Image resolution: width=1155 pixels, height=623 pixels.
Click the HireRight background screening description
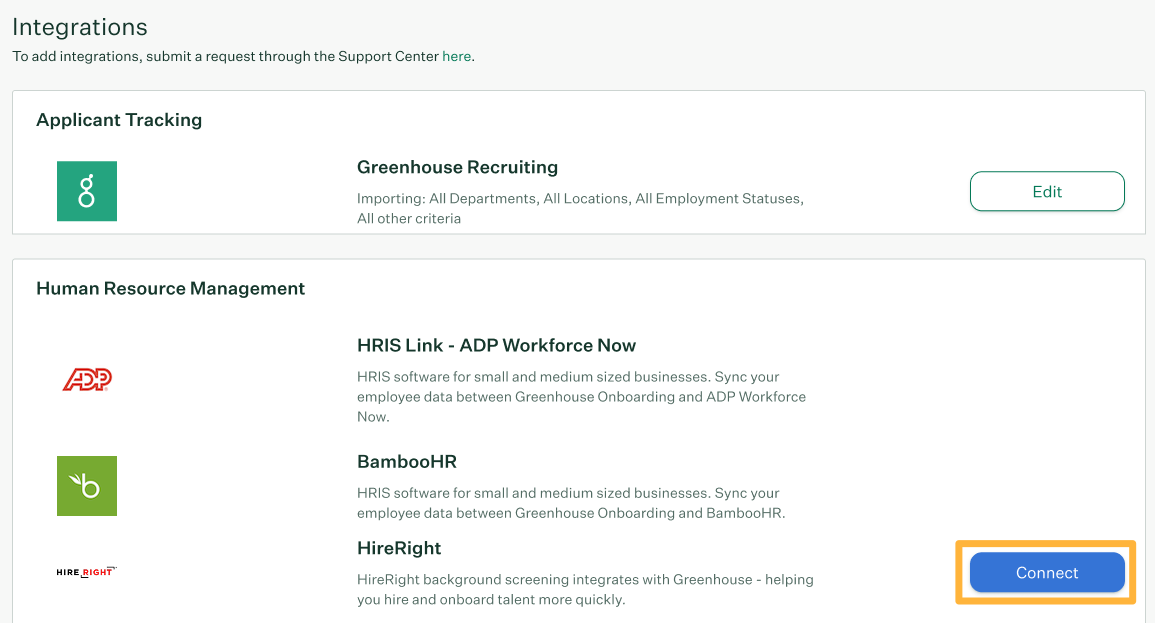coord(586,589)
